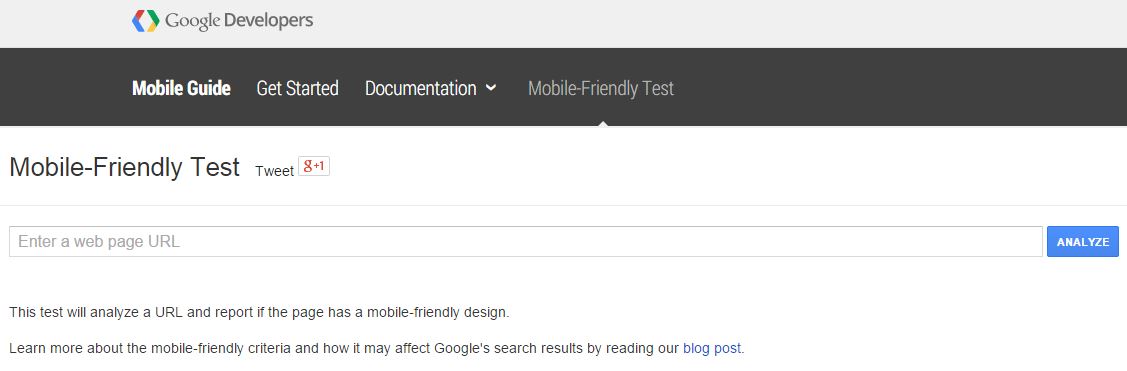
Task: Expand the Documentation dropdown arrow
Action: click(491, 88)
